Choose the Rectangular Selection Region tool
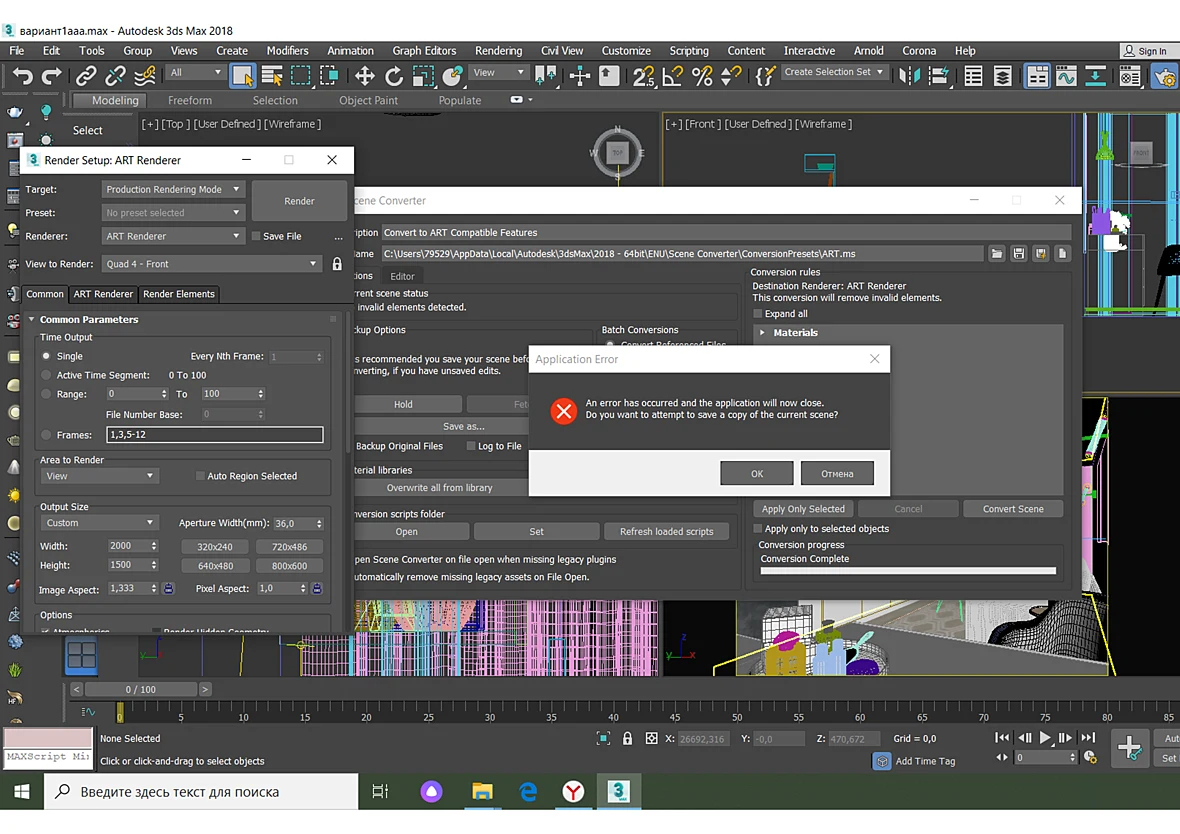Image resolution: width=1180 pixels, height=834 pixels. pyautogui.click(x=300, y=76)
